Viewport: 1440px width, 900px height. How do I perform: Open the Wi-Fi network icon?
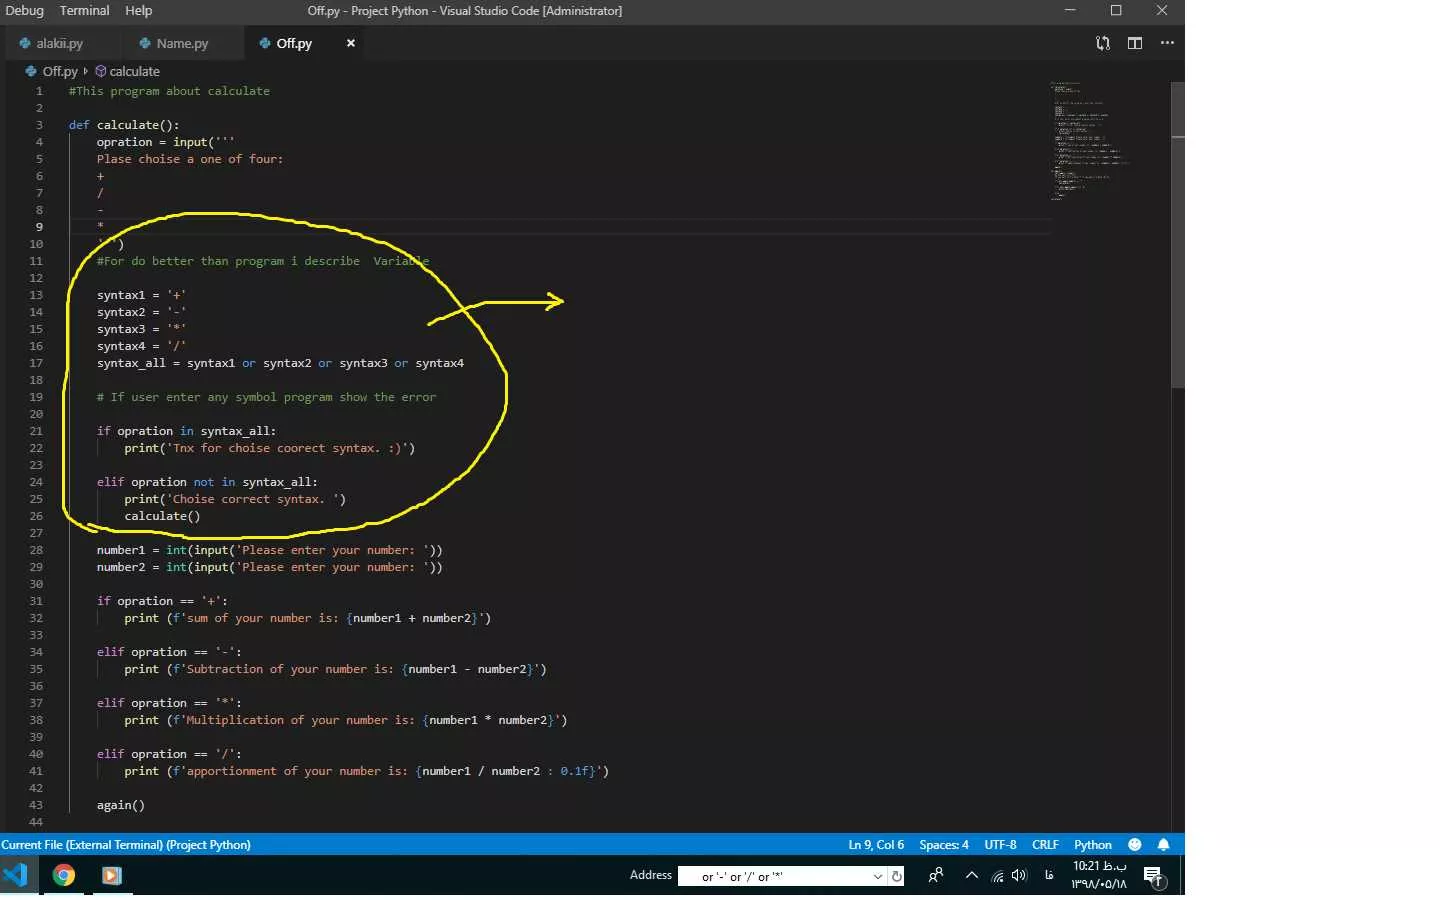click(x=997, y=877)
